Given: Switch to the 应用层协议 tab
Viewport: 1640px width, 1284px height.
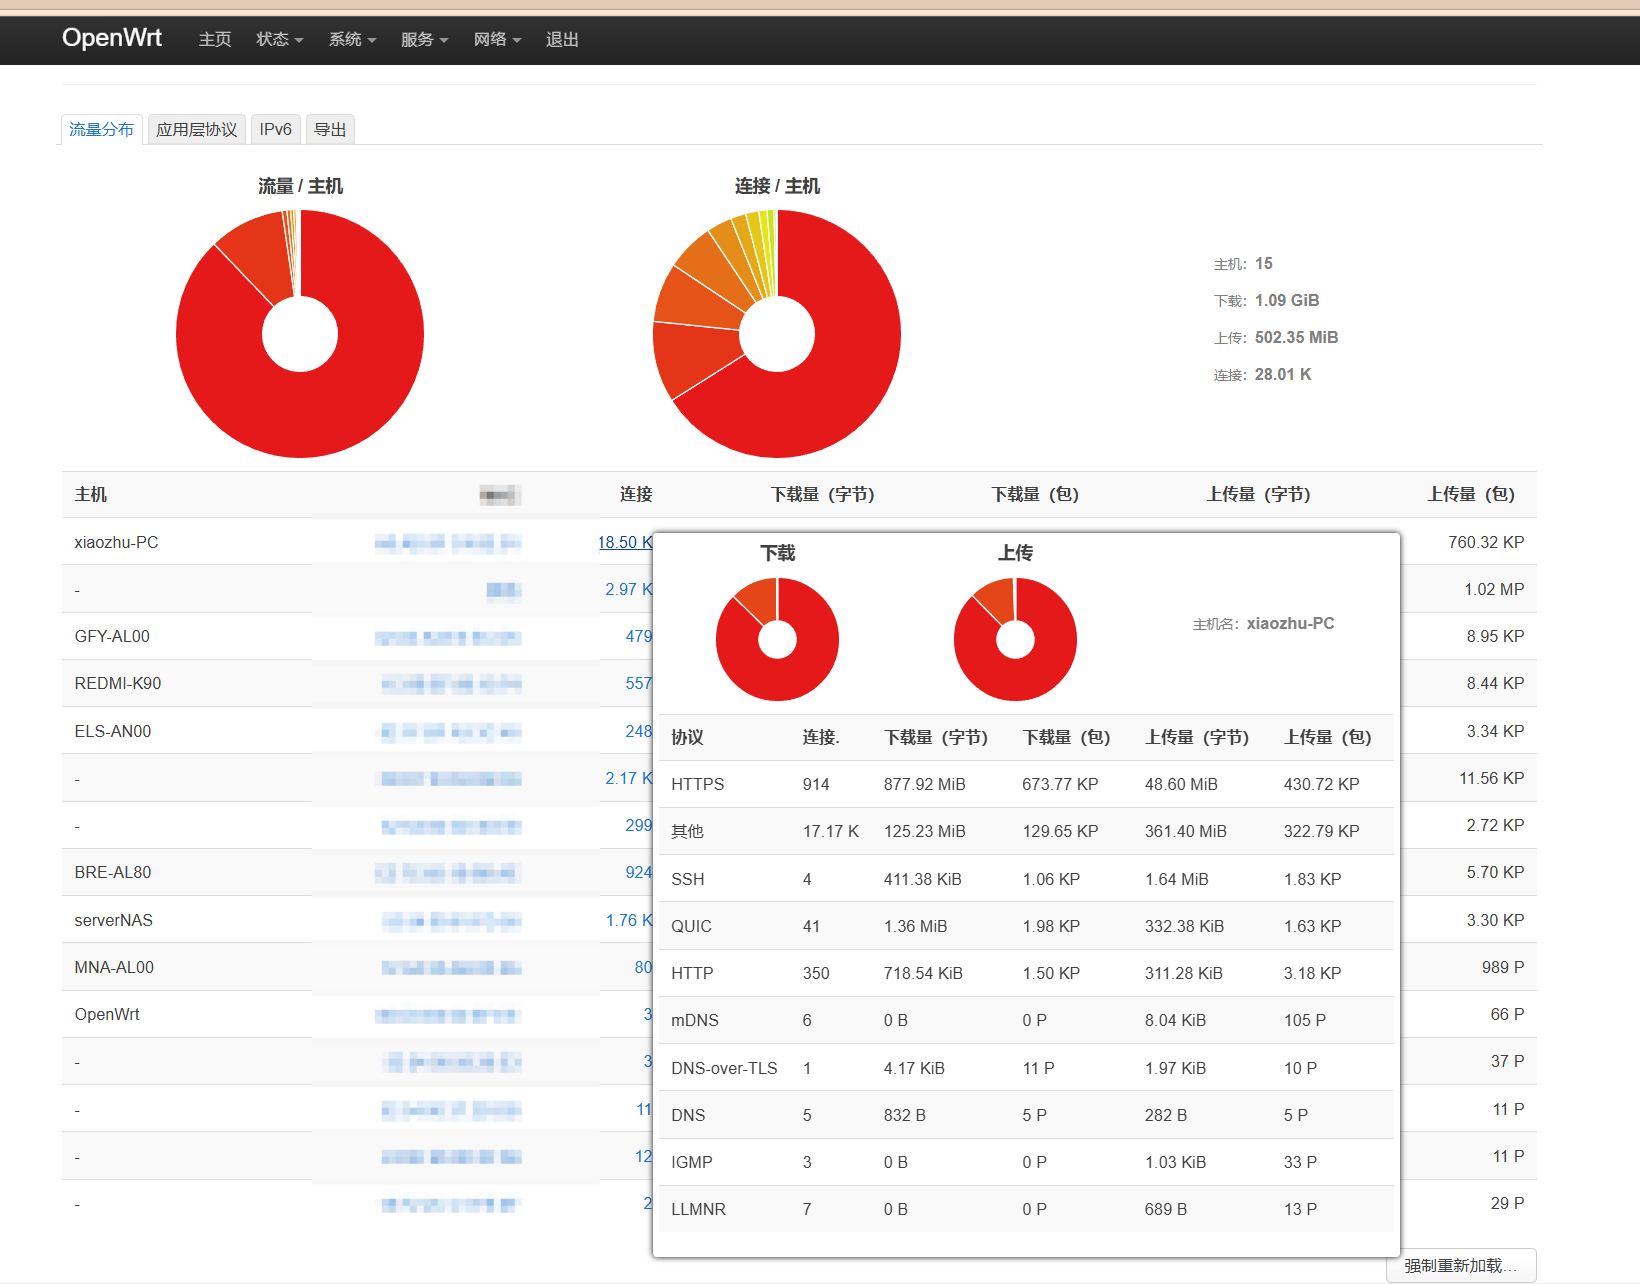Looking at the screenshot, I should click(x=197, y=129).
